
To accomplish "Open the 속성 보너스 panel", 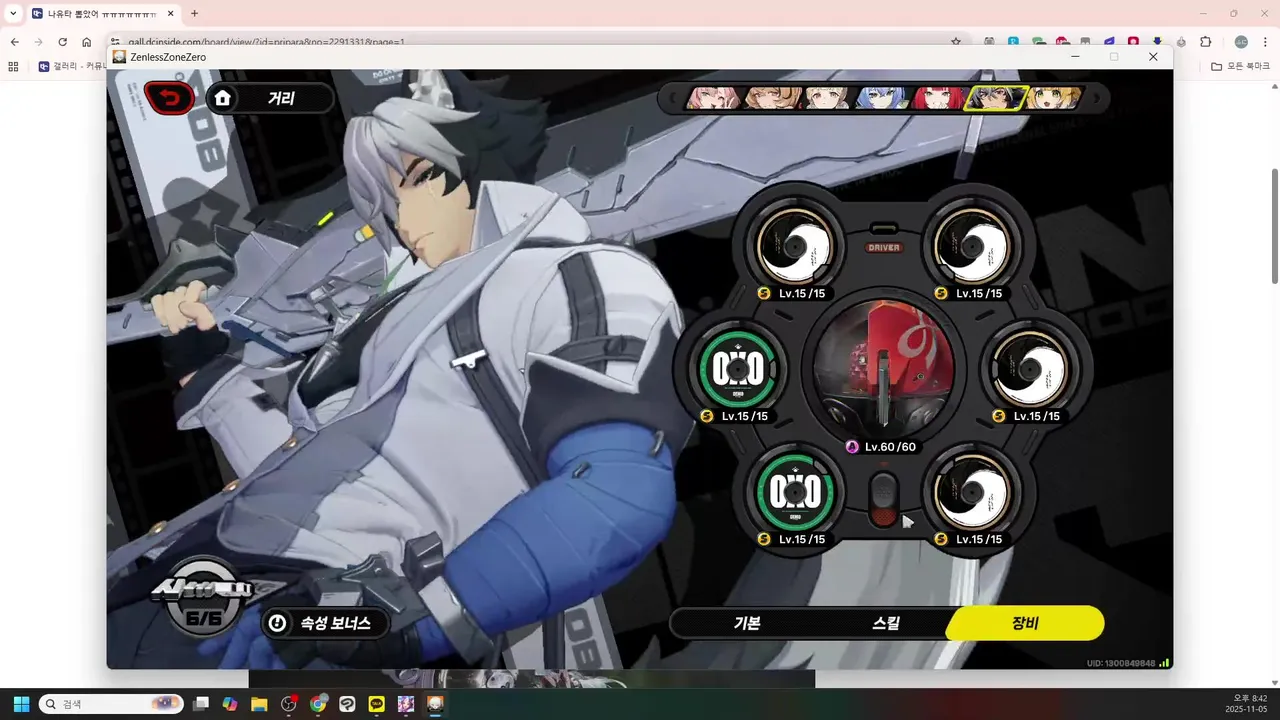I will pos(325,623).
